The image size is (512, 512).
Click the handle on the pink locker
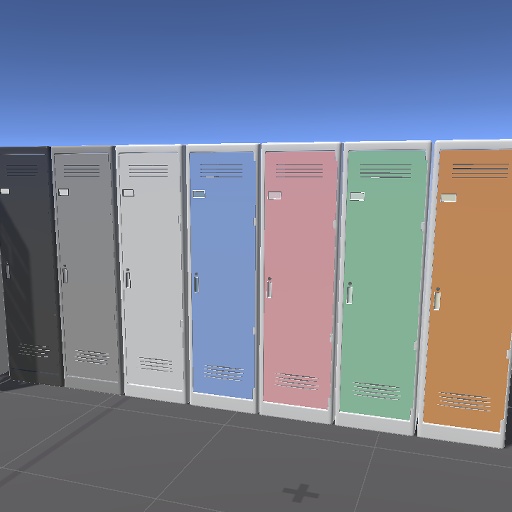tap(269, 287)
